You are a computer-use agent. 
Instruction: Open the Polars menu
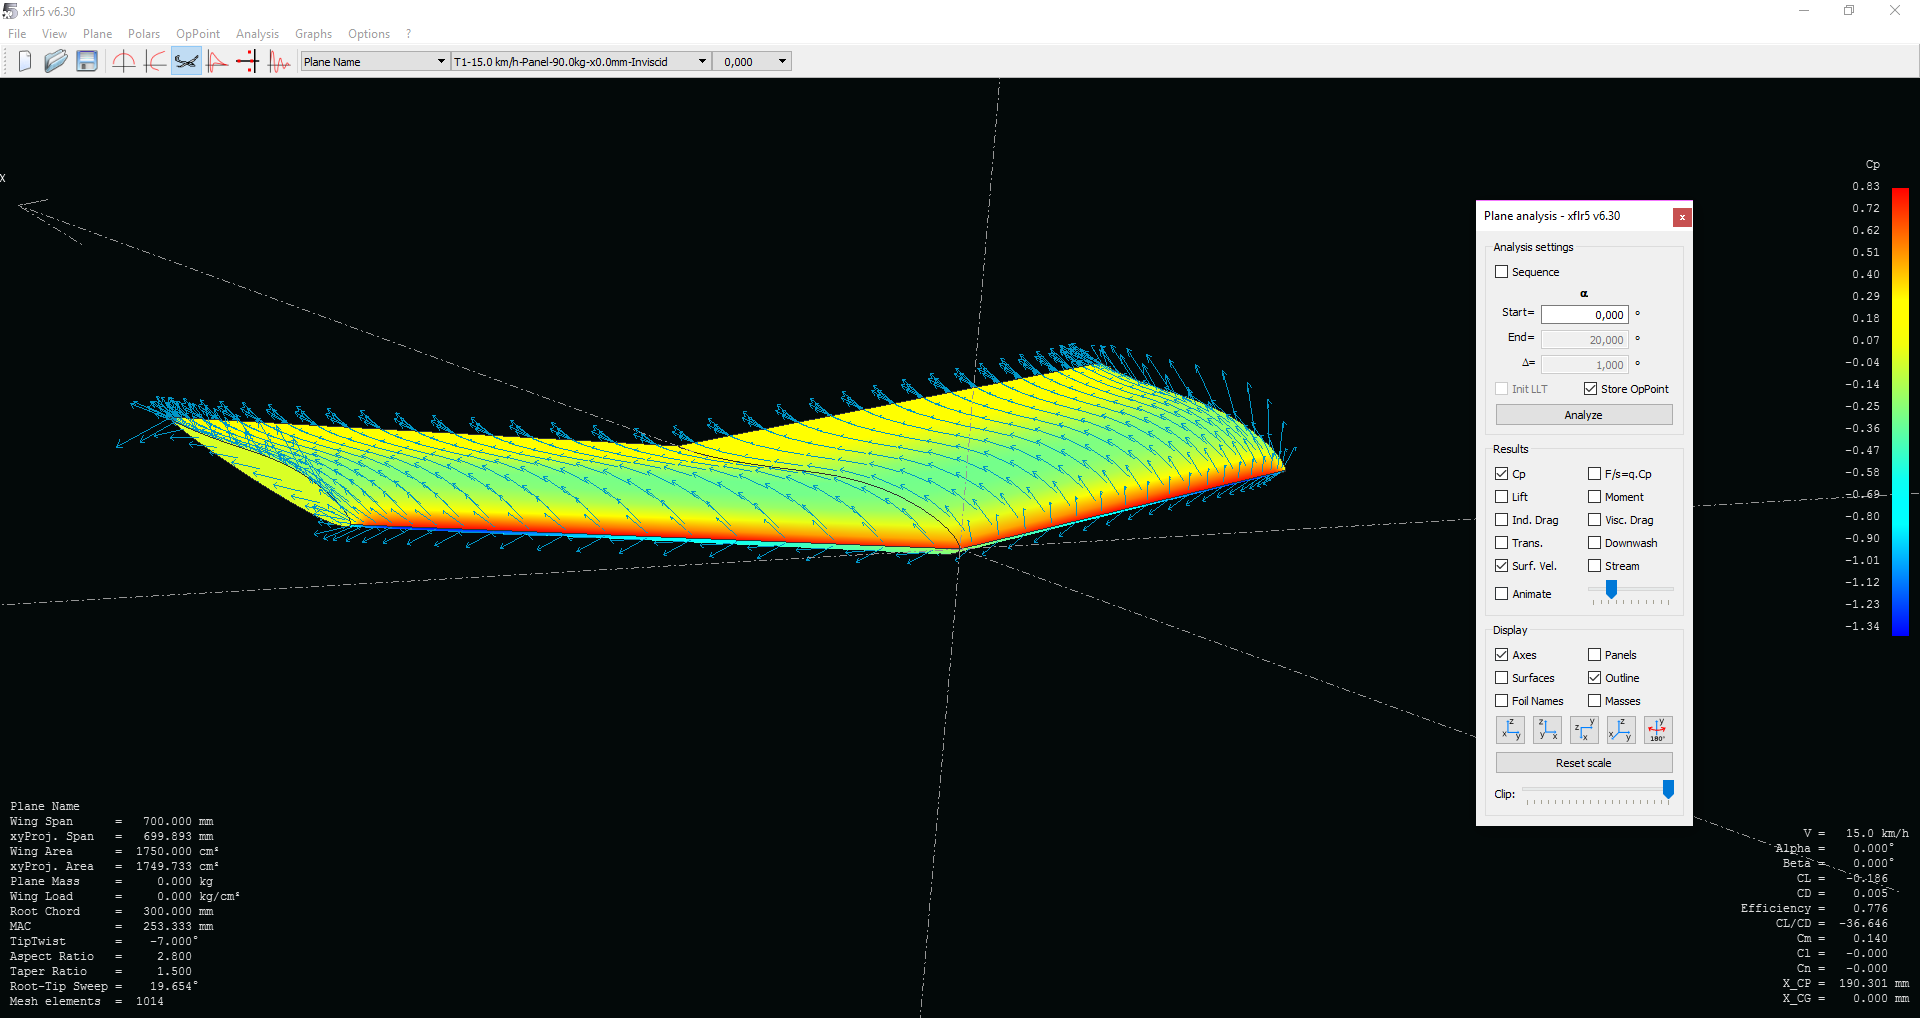(x=143, y=34)
